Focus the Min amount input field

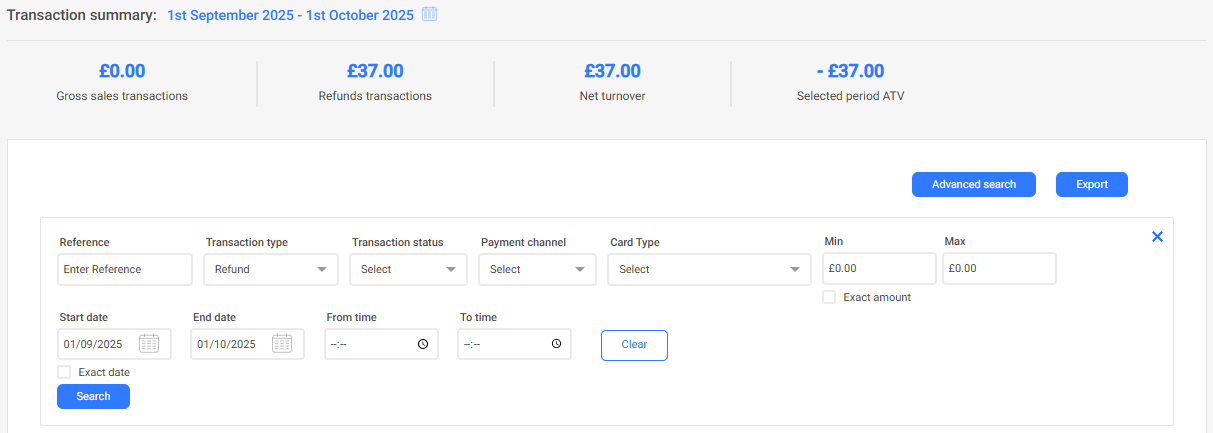click(x=878, y=268)
